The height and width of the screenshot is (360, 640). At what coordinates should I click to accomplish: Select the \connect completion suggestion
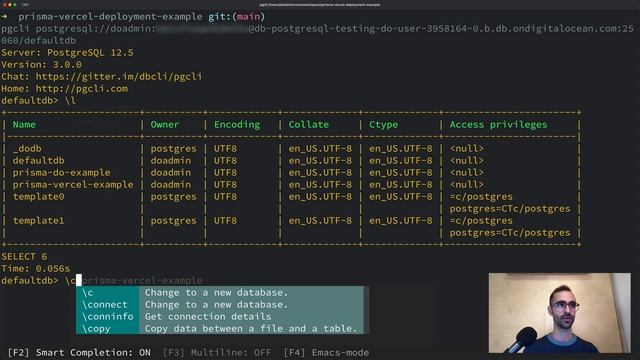[220, 304]
